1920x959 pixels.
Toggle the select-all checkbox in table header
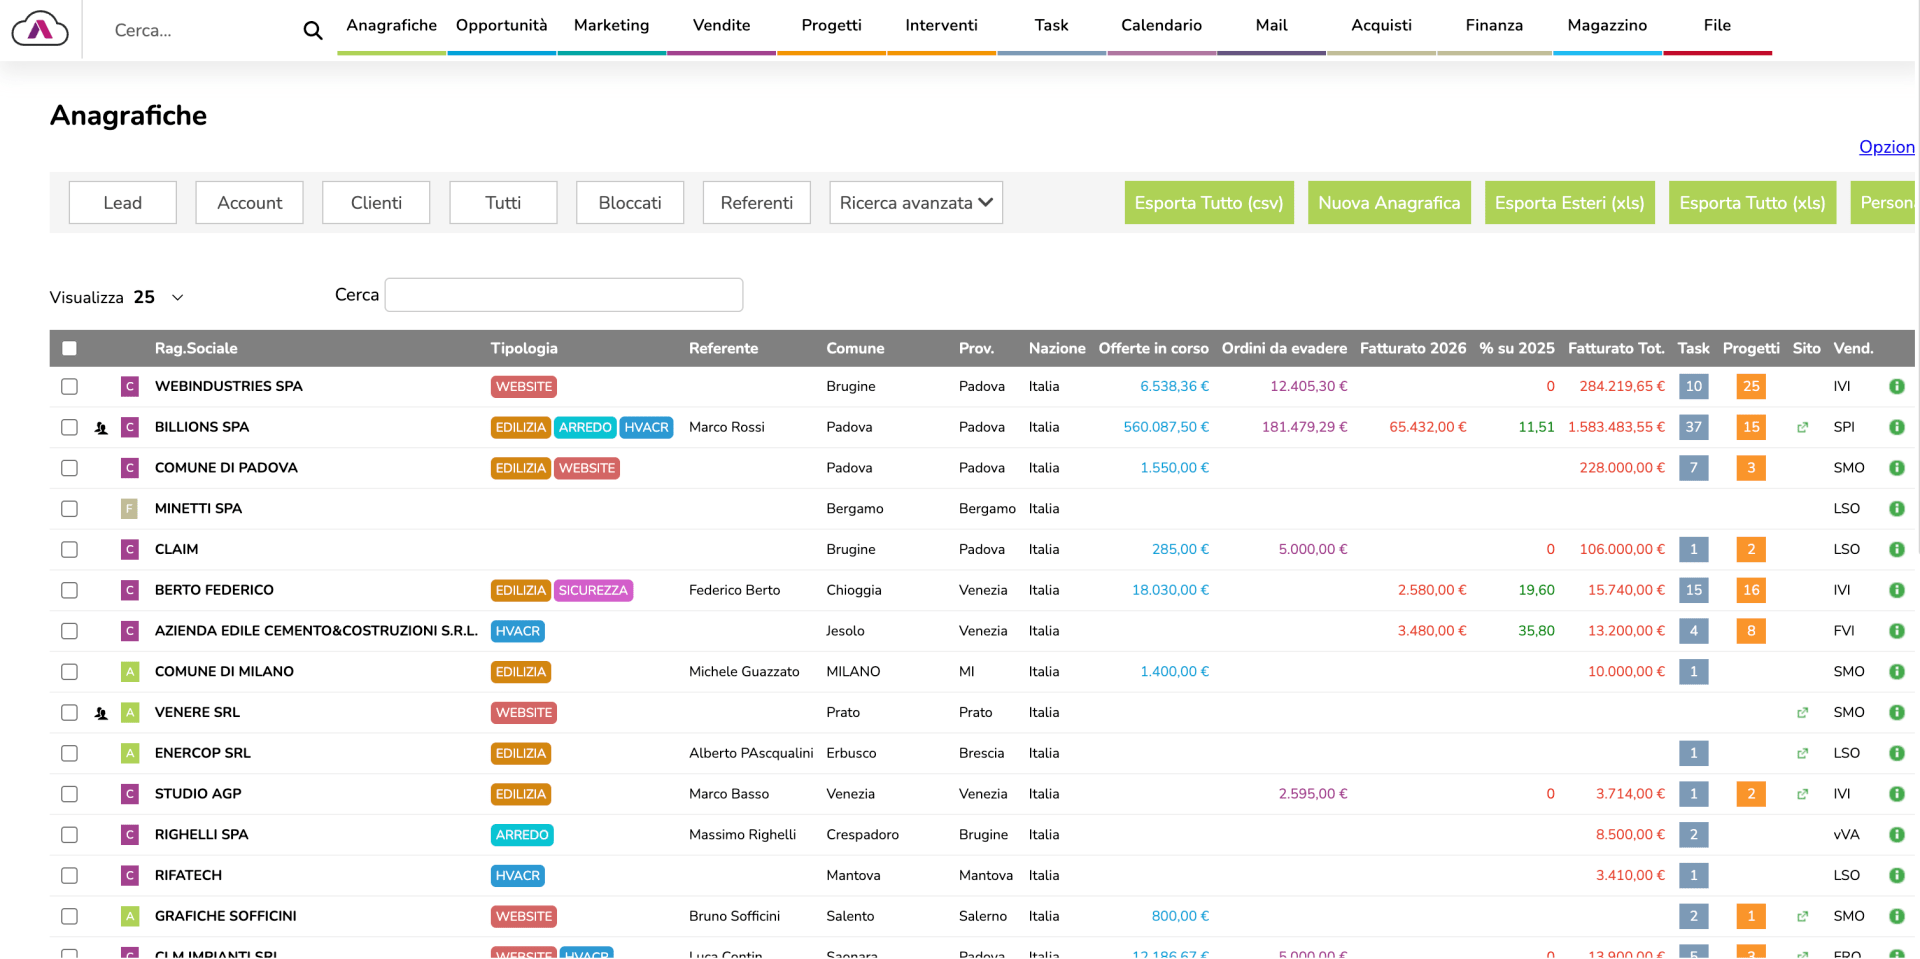[x=69, y=349]
